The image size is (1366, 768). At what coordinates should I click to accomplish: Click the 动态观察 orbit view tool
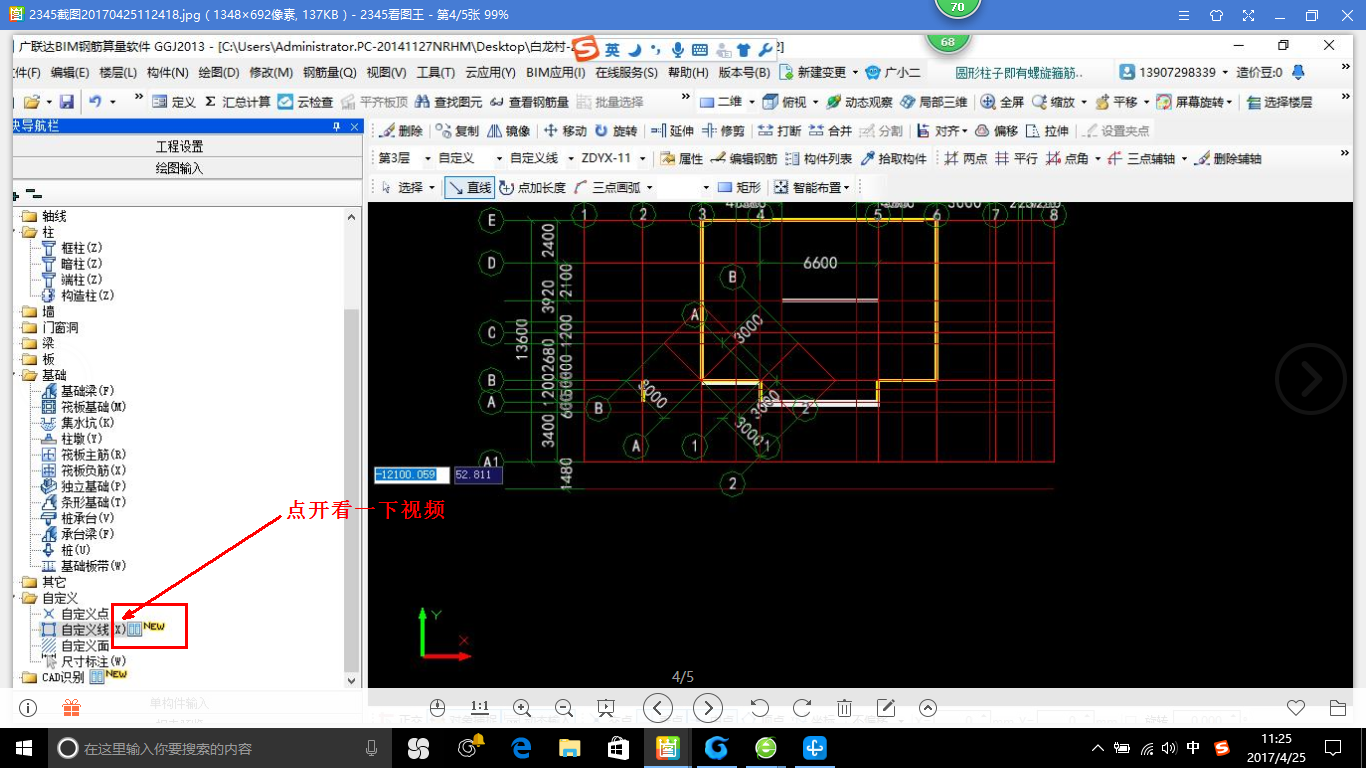859,102
